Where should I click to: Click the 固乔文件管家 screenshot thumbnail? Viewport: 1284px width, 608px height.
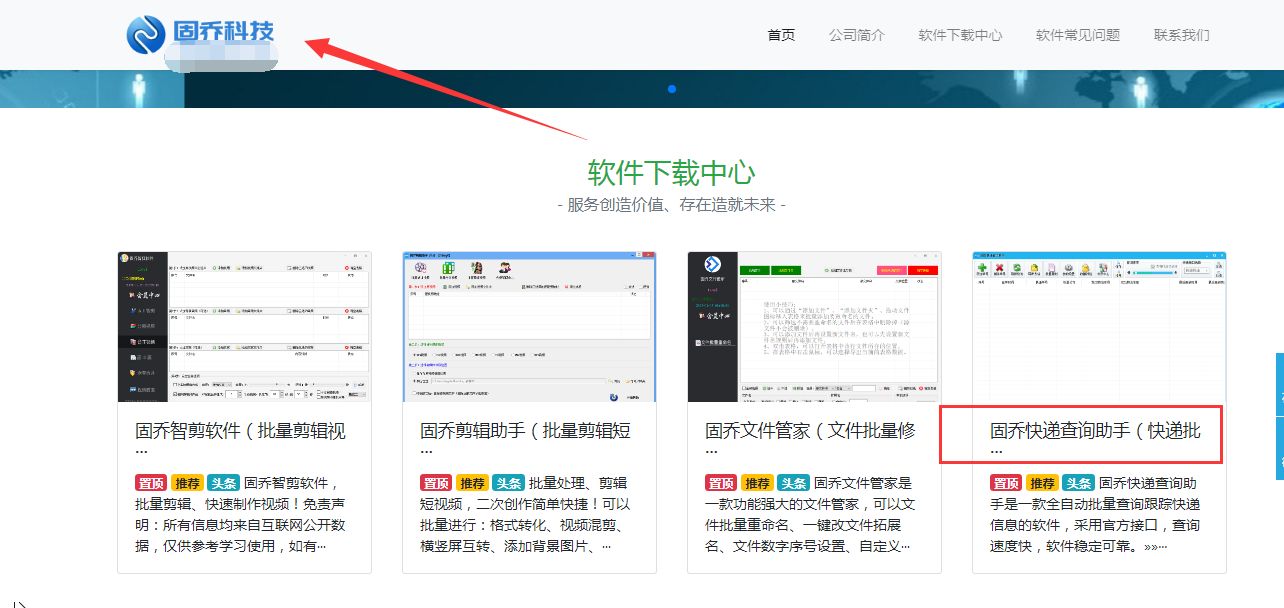pos(812,326)
